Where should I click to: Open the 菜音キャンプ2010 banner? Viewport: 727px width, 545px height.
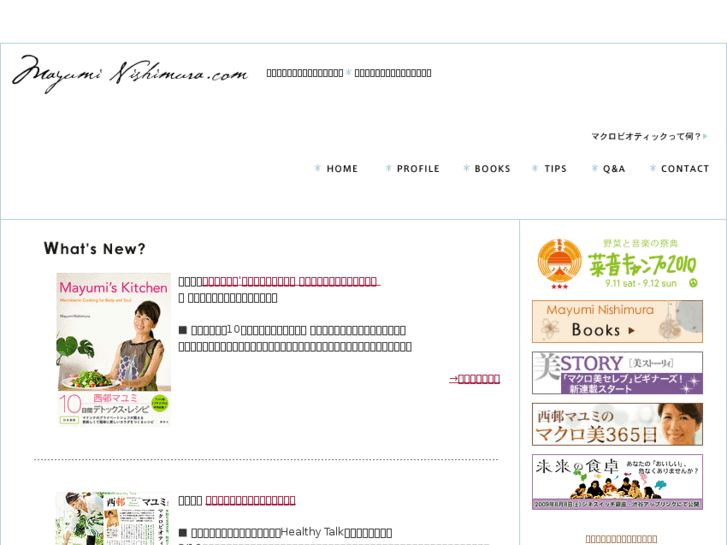point(617,263)
